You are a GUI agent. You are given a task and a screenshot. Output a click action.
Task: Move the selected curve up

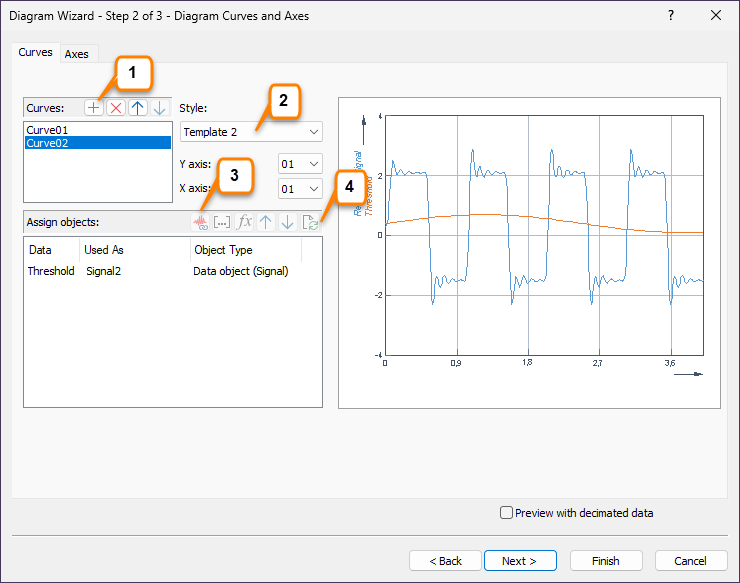click(x=137, y=108)
